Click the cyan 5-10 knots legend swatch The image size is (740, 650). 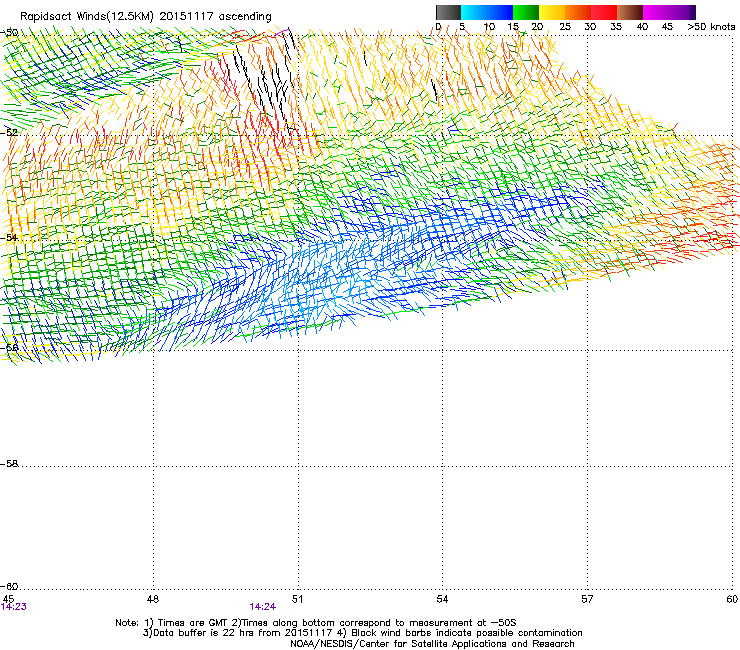click(474, 12)
